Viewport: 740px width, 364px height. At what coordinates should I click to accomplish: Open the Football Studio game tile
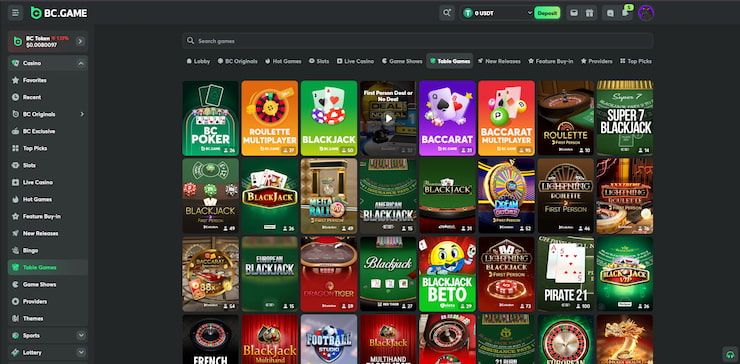tap(329, 339)
